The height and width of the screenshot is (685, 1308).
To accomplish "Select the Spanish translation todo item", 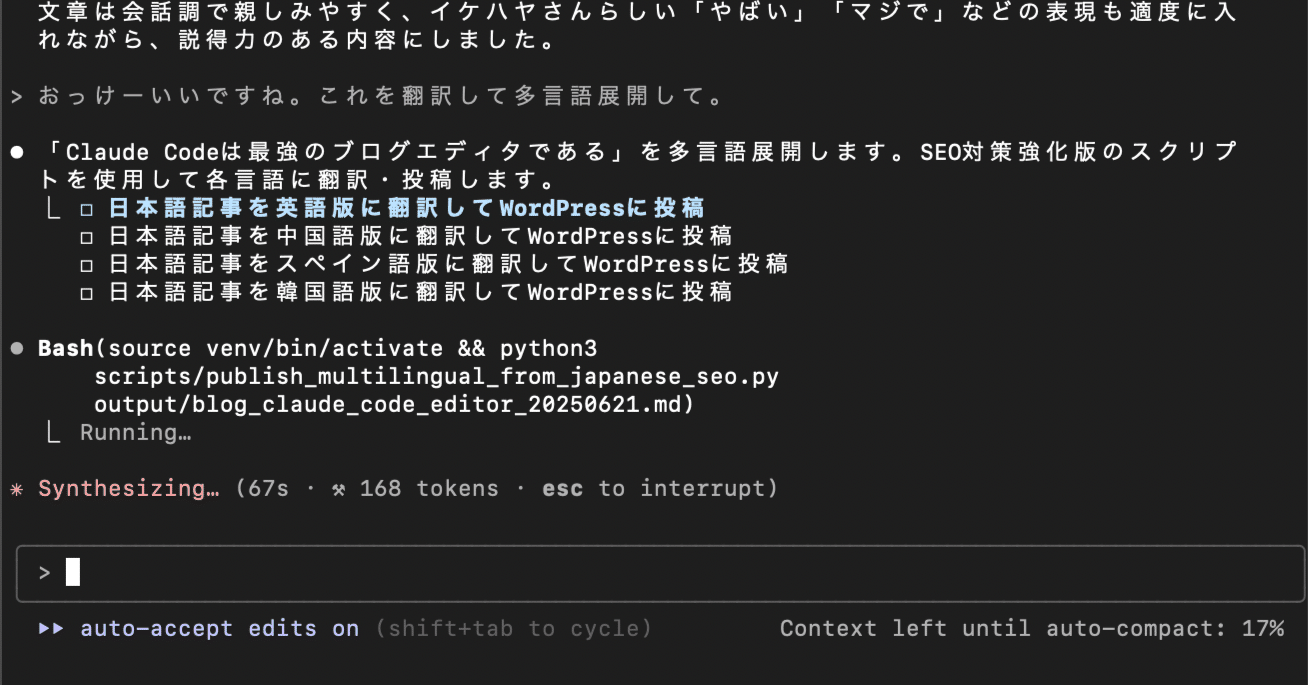I will click(430, 263).
